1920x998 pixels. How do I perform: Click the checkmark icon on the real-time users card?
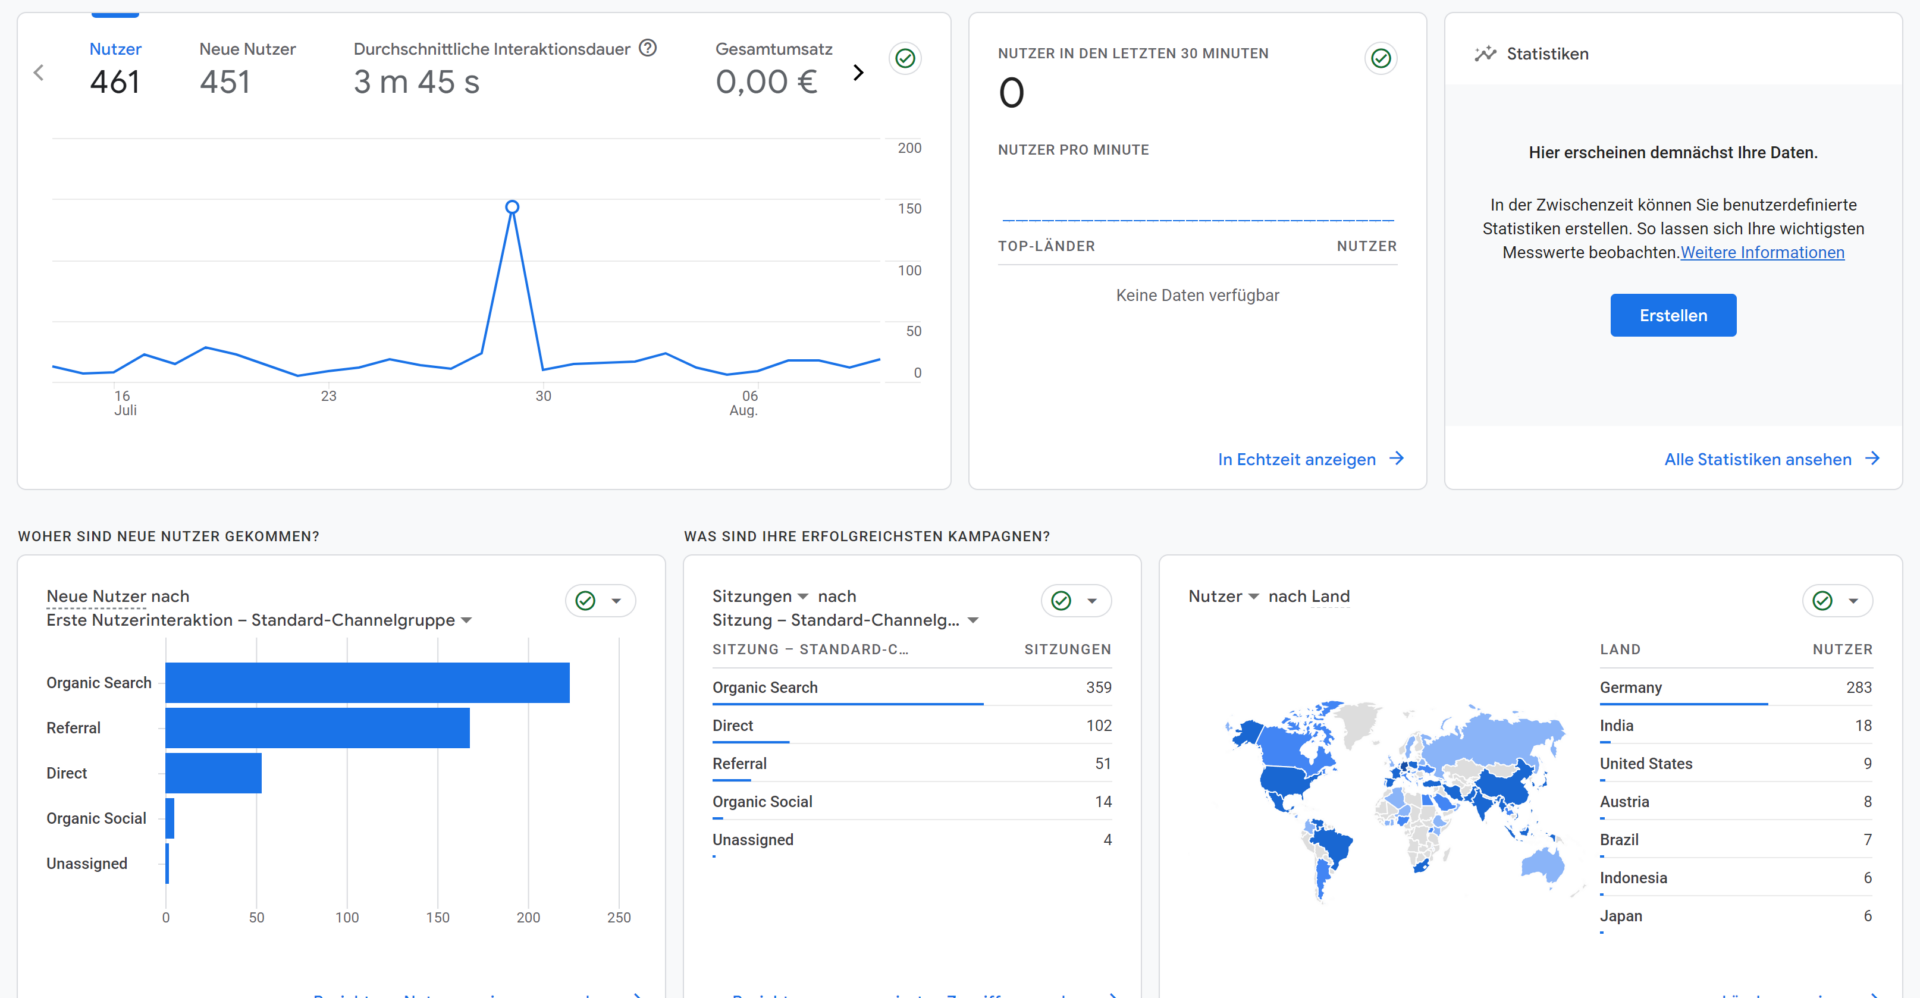[x=1381, y=58]
